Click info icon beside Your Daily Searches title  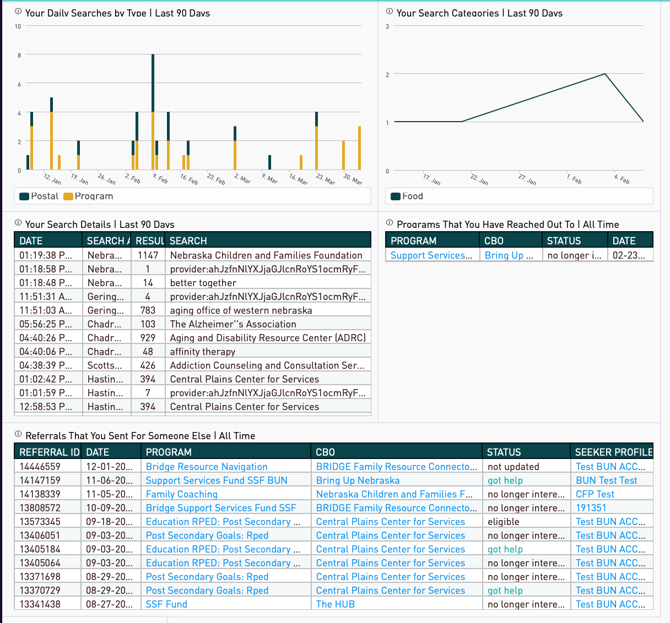[x=19, y=12]
